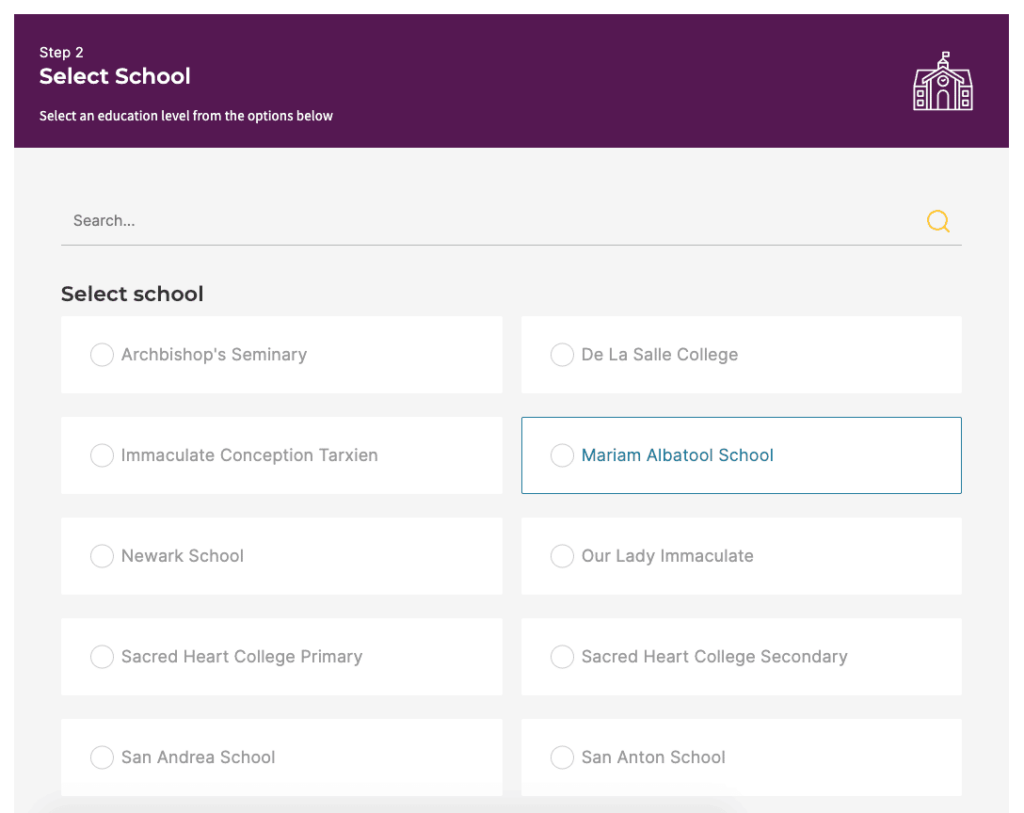This screenshot has height=813, width=1024.
Task: Select the De La Salle College radio button
Action: click(562, 355)
